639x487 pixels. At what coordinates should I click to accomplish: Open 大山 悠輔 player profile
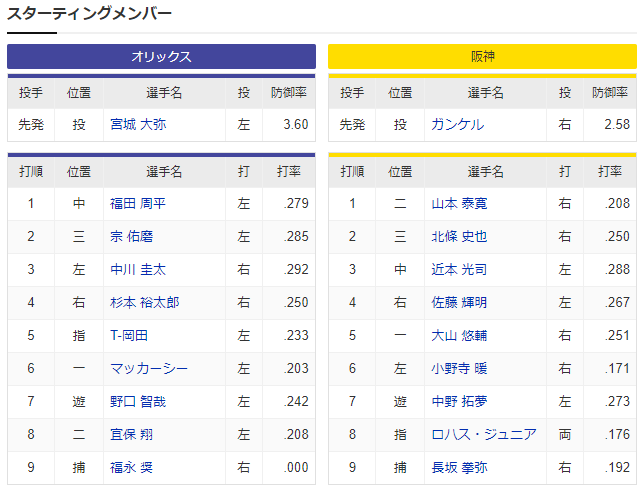click(x=459, y=335)
